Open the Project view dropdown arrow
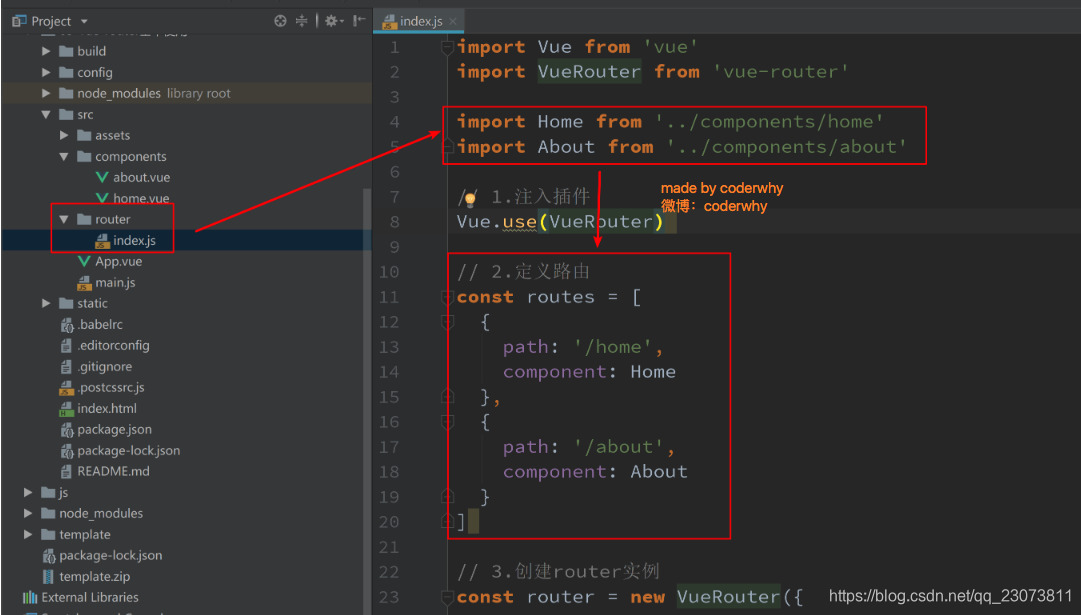The height and width of the screenshot is (615, 1081). point(84,21)
